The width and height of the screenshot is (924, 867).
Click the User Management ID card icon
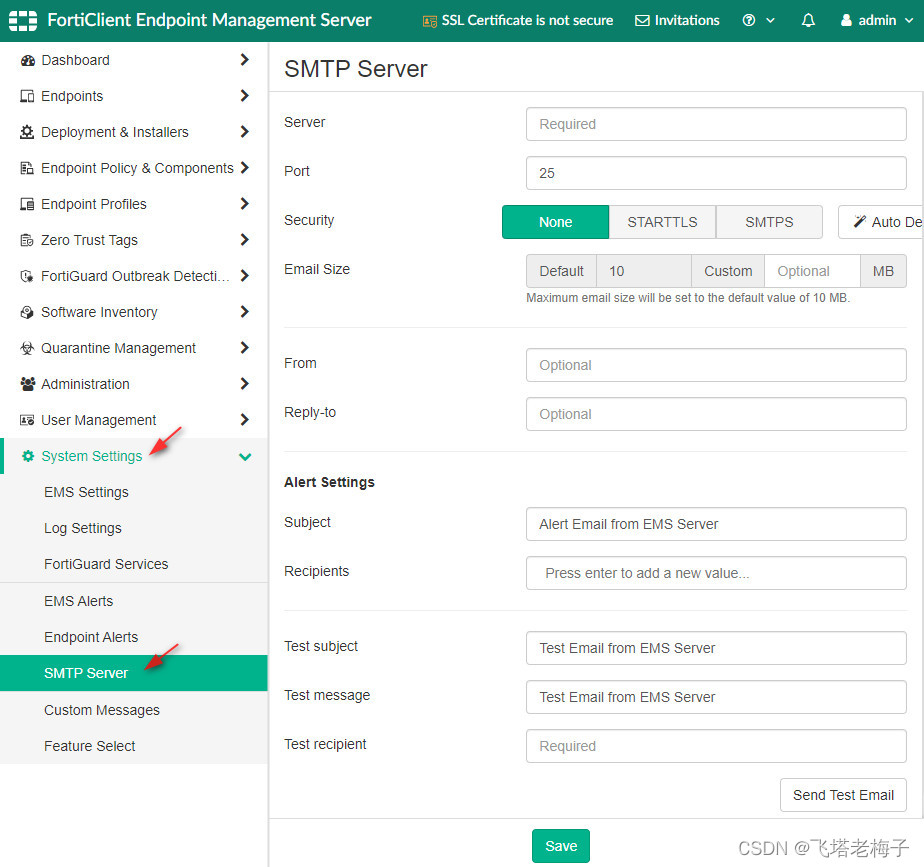coord(27,420)
